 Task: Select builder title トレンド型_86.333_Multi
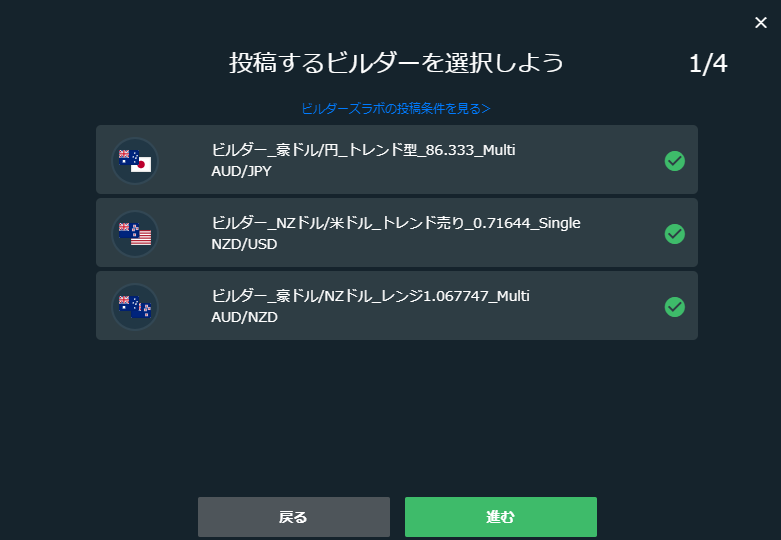coord(363,150)
